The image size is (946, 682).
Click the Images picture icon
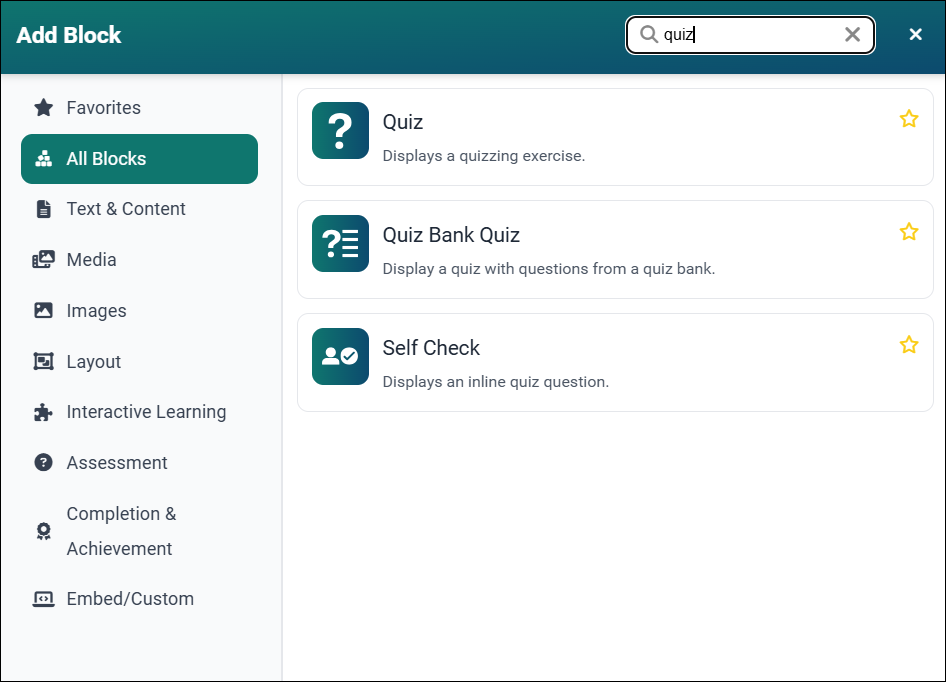pyautogui.click(x=43, y=310)
